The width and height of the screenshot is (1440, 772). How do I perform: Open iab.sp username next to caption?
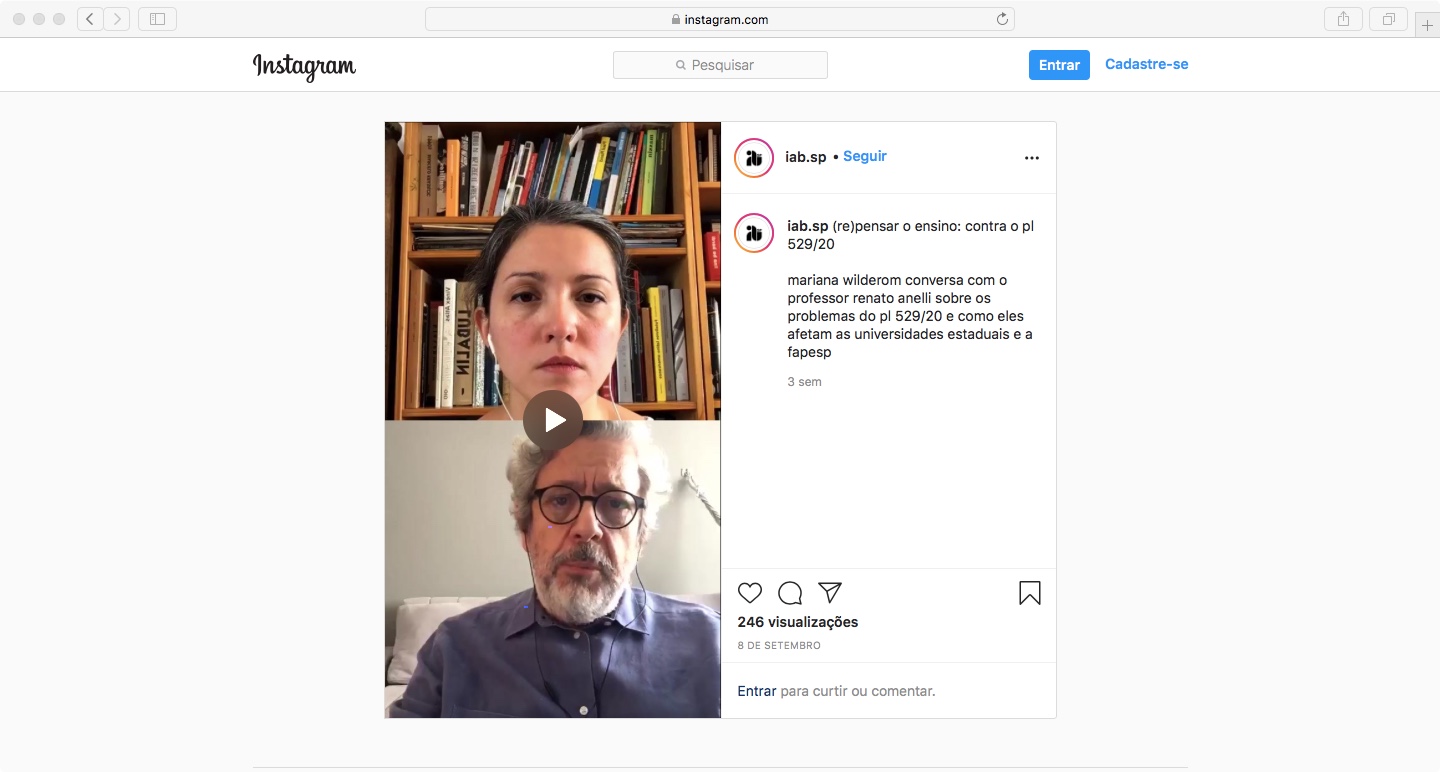808,226
